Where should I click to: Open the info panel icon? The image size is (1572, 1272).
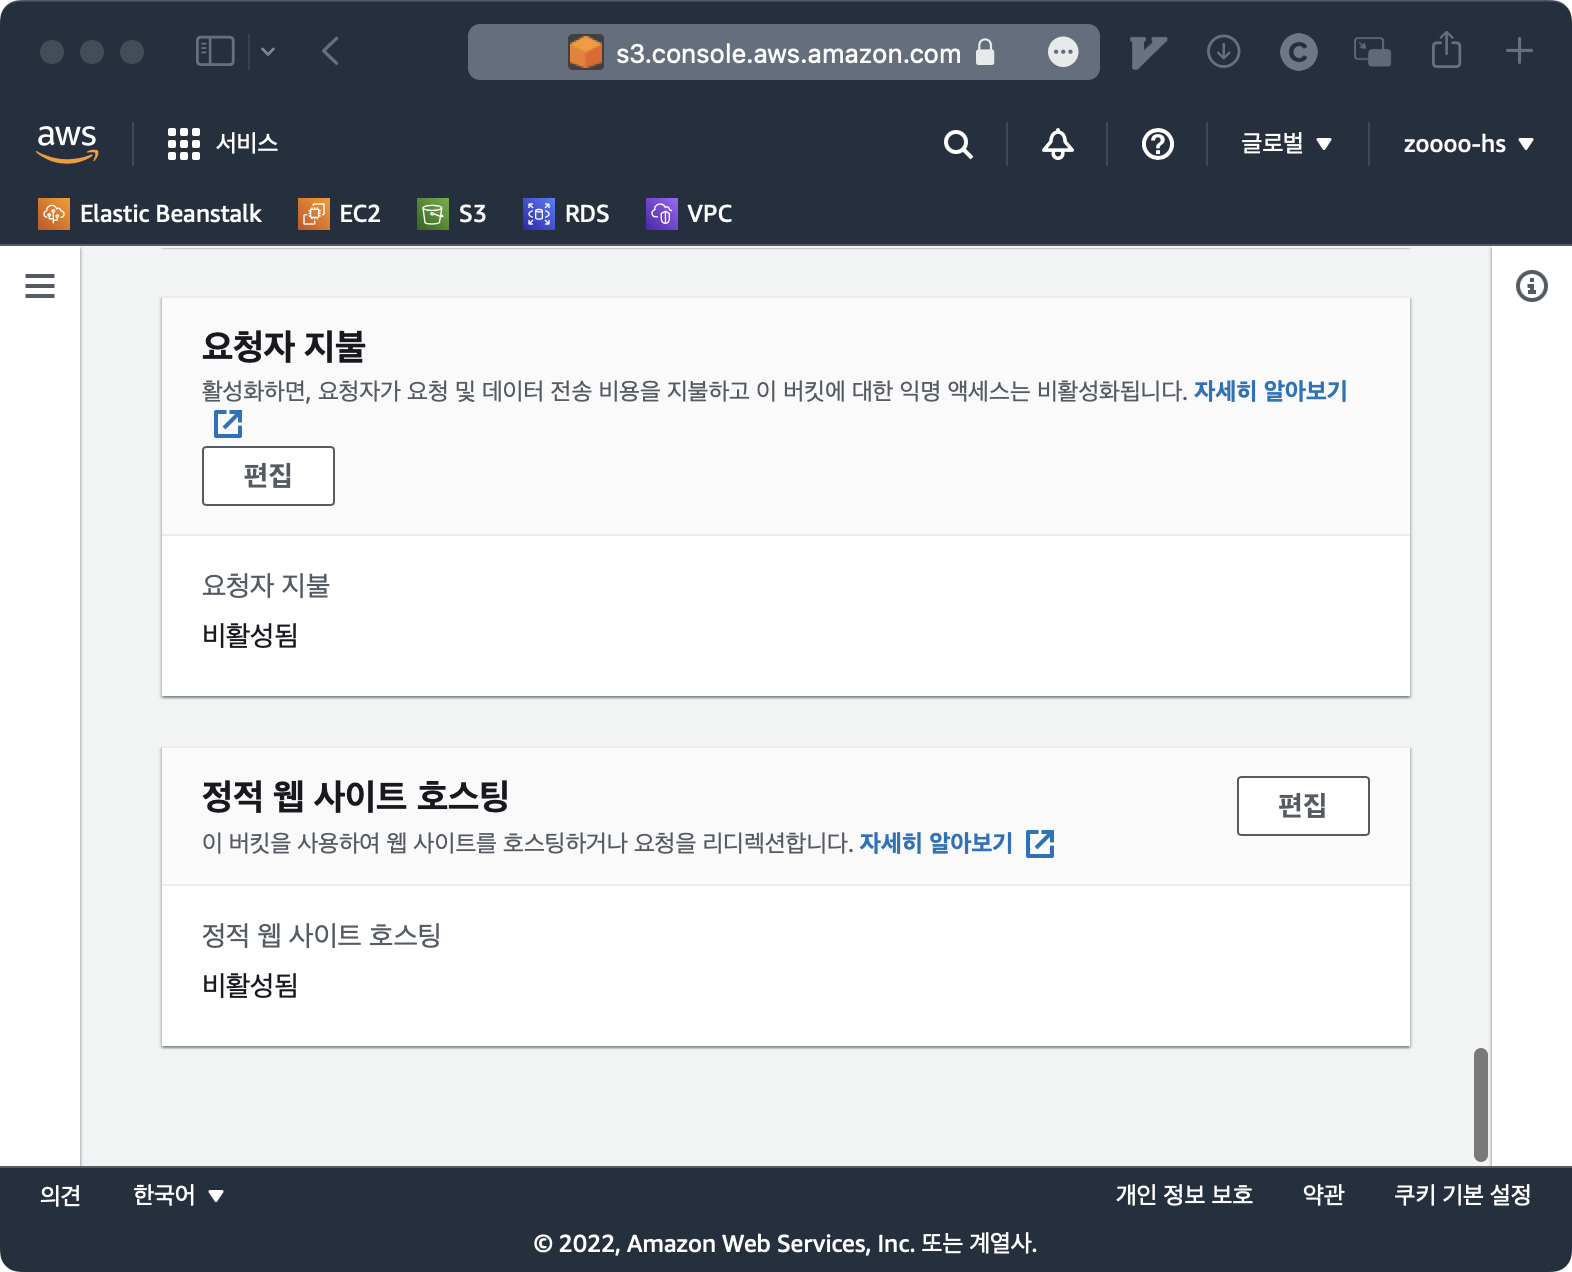[x=1531, y=286]
